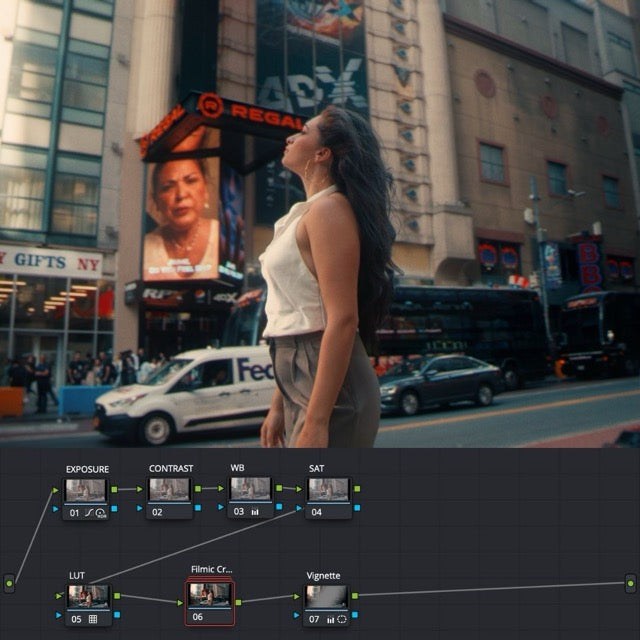Image resolution: width=640 pixels, height=640 pixels.
Task: Click the blue key output of LUT node
Action: (117, 616)
